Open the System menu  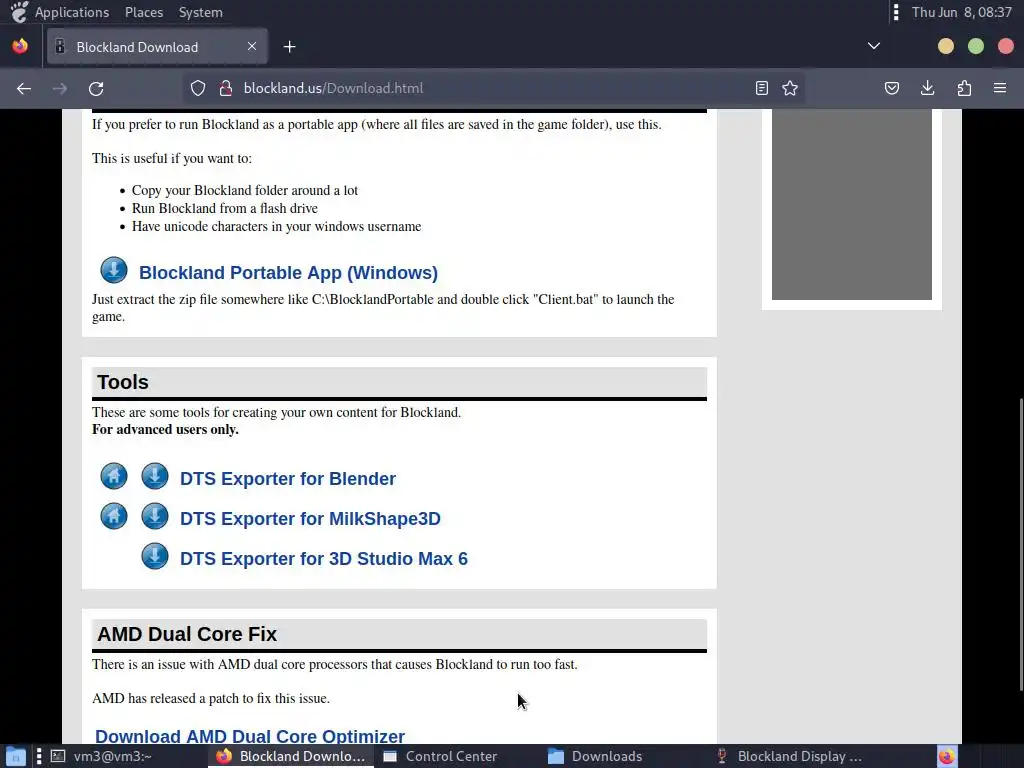point(200,12)
